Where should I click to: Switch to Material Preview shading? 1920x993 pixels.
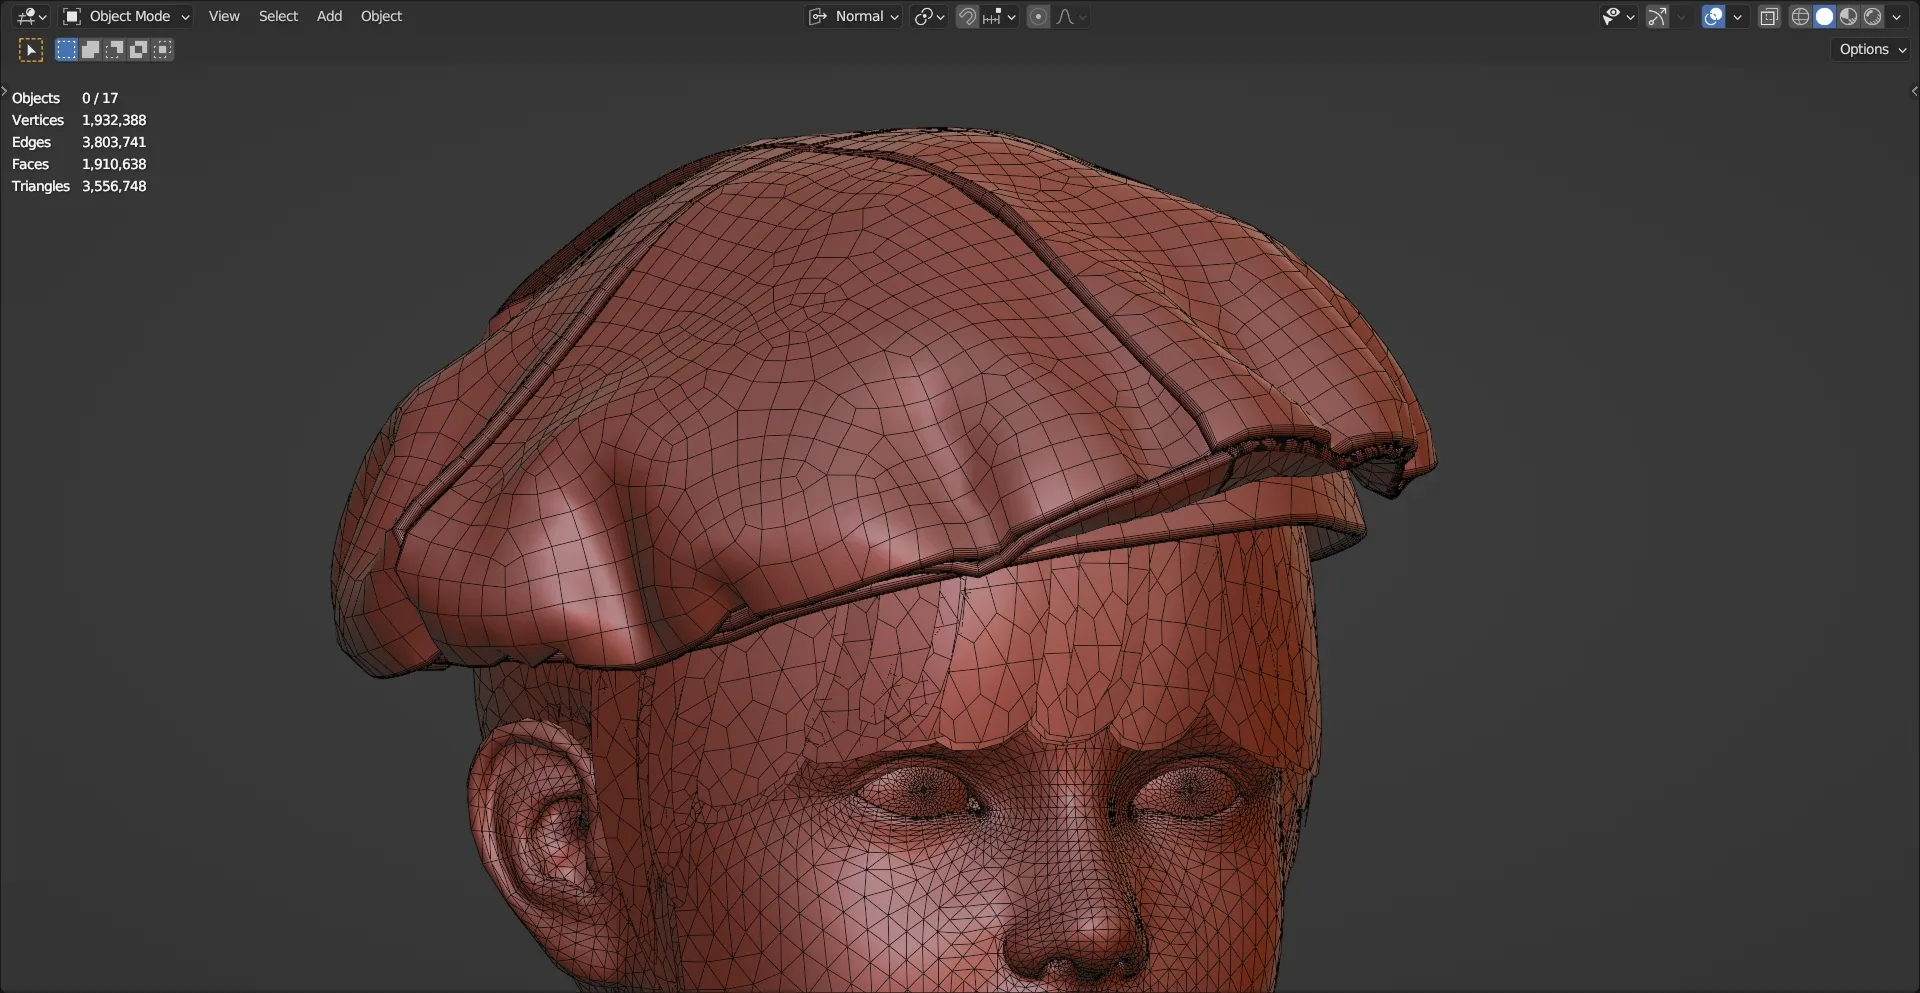[x=1848, y=16]
